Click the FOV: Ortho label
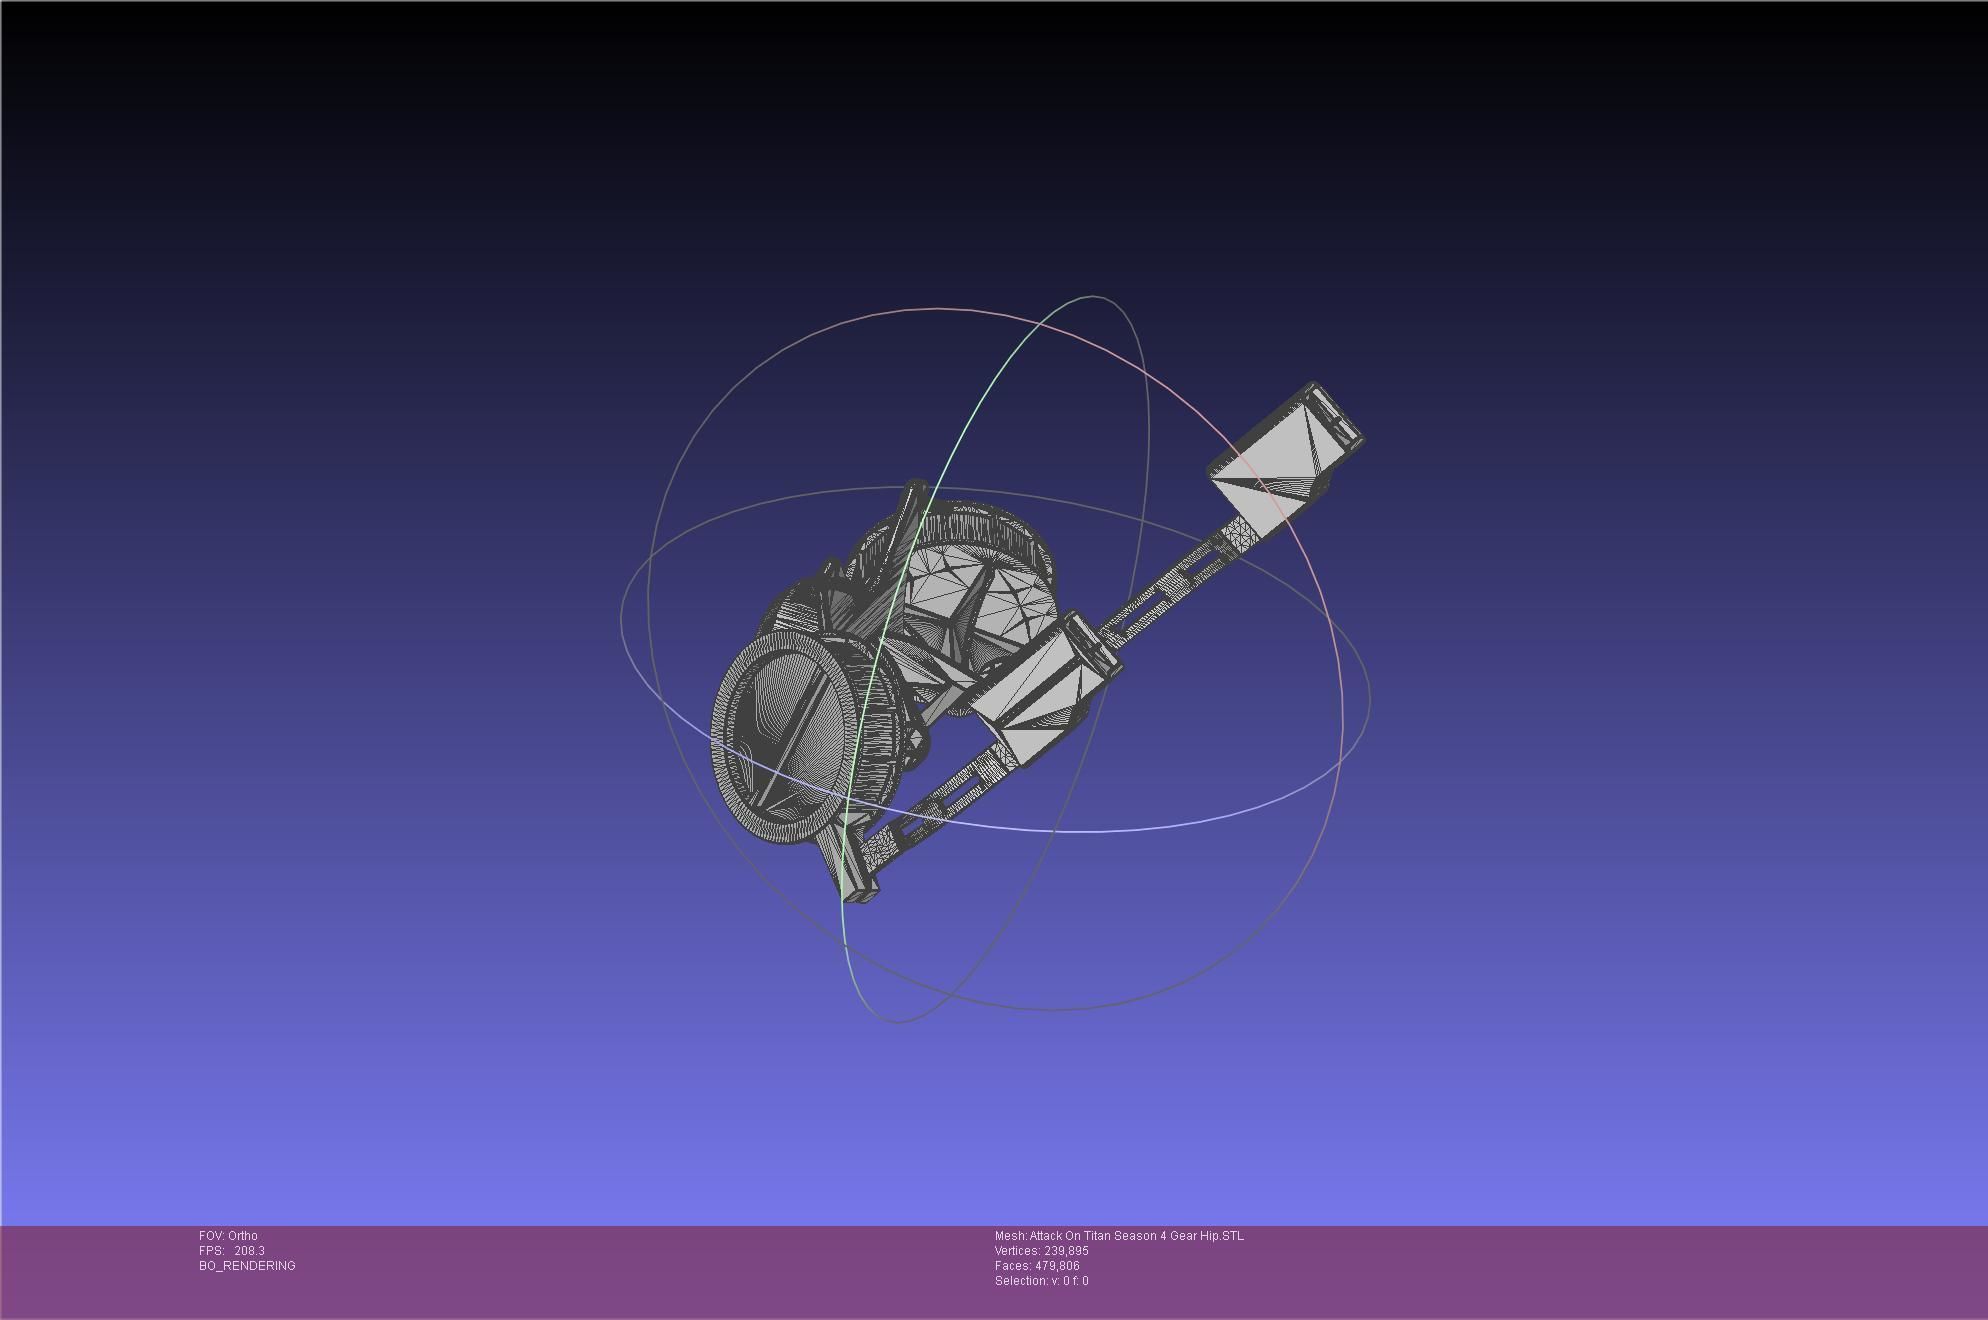Viewport: 1988px width, 1320px height. tap(228, 1236)
